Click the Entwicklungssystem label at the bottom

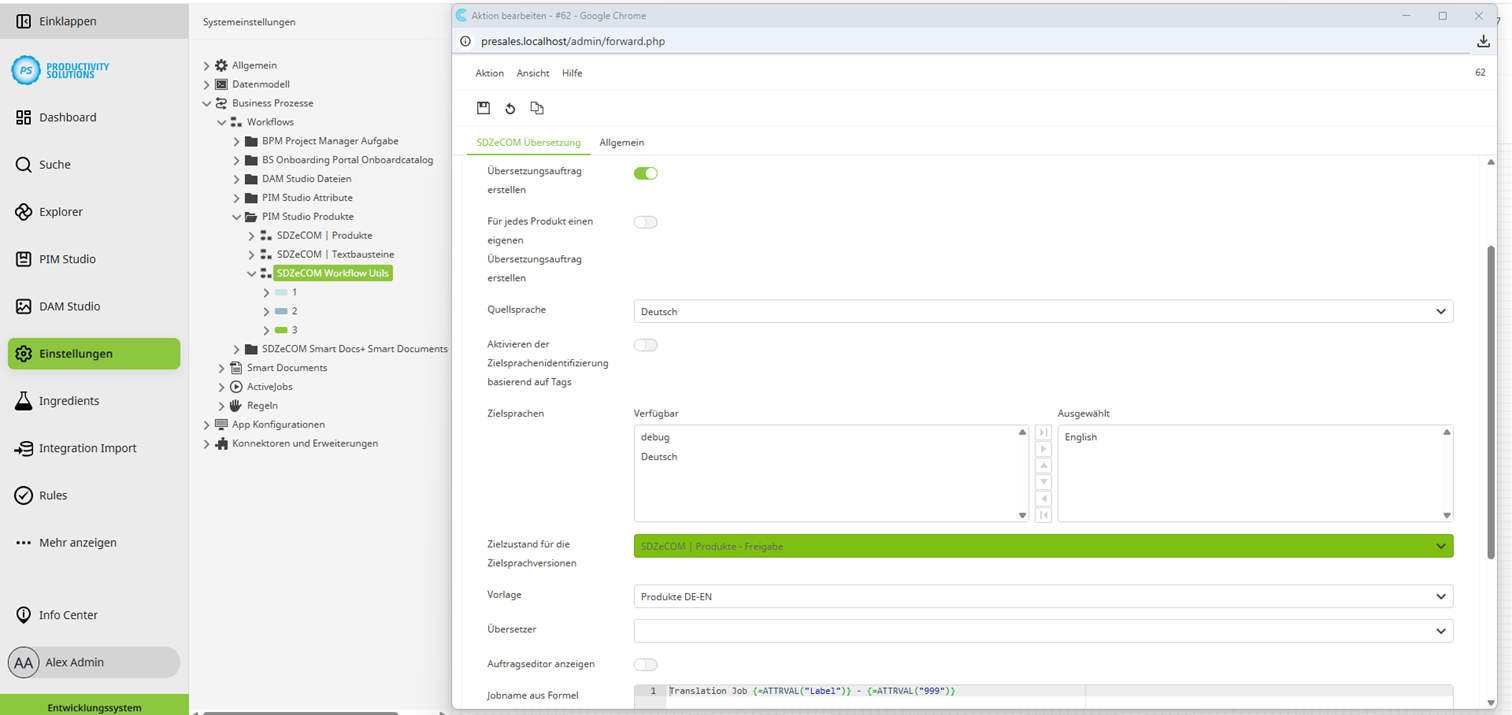coord(94,707)
